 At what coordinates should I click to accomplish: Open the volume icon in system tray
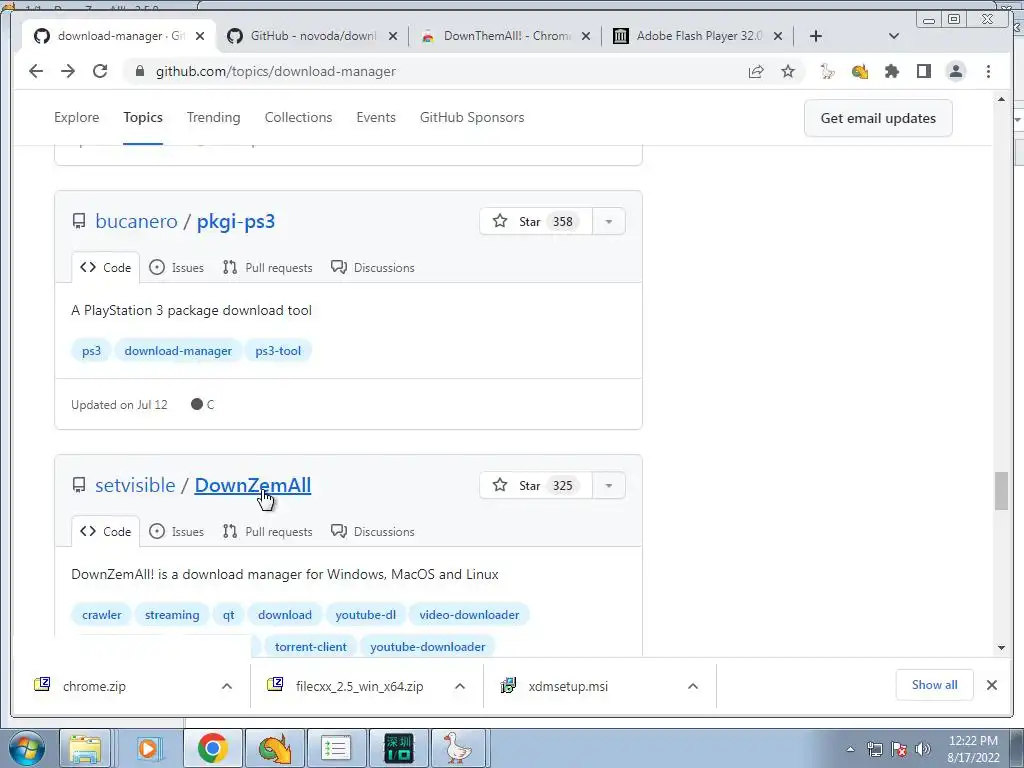[x=923, y=749]
